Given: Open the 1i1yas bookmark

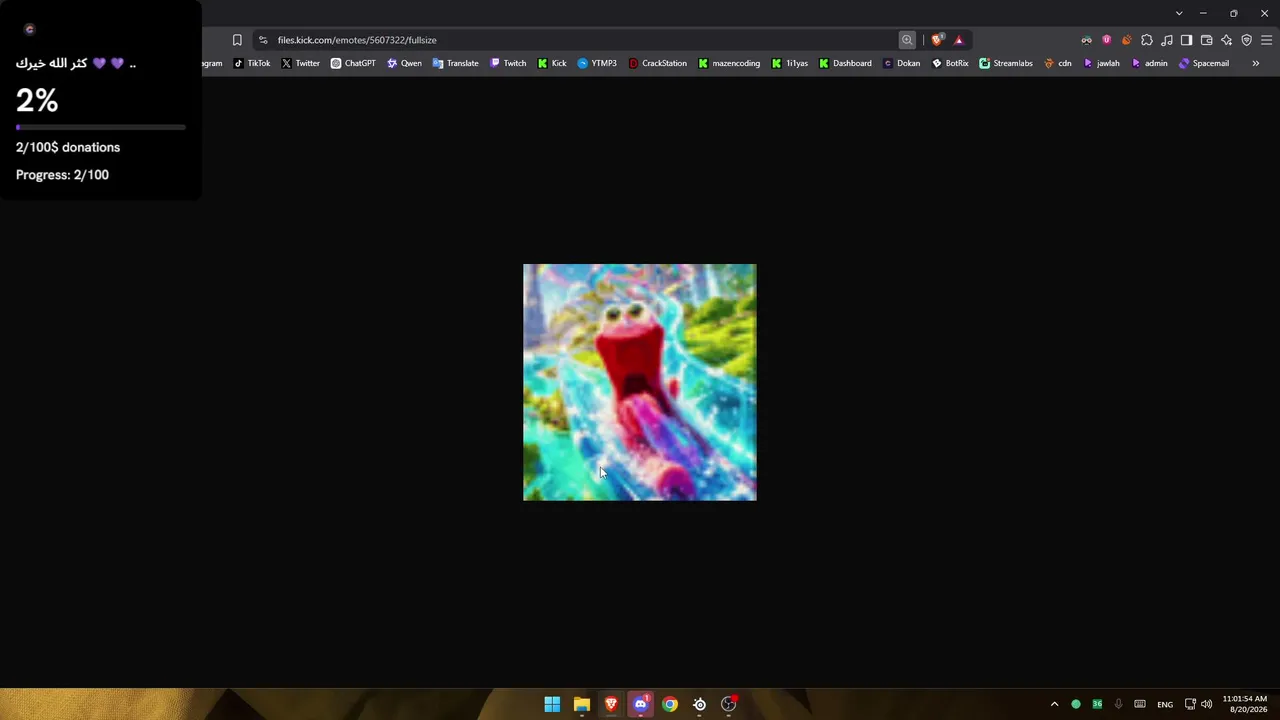Looking at the screenshot, I should point(790,63).
